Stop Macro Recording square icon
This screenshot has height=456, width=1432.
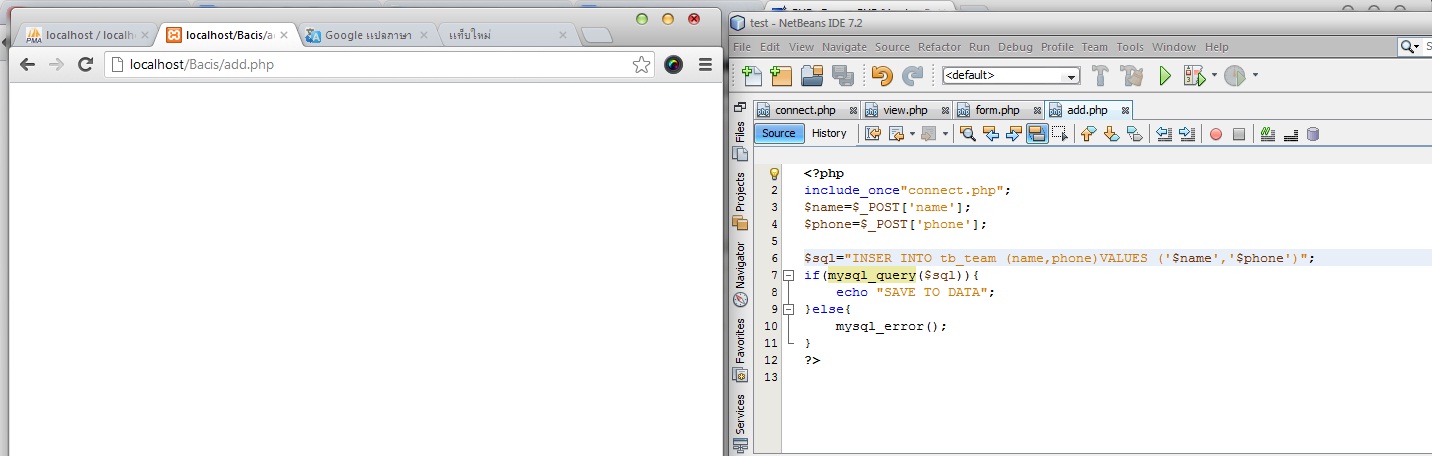pyautogui.click(x=1238, y=134)
